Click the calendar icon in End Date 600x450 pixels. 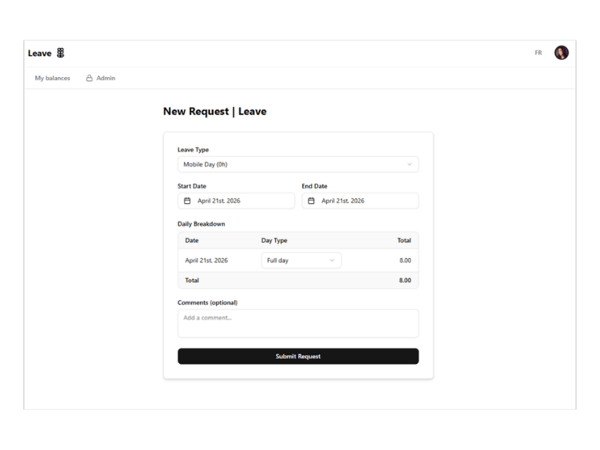311,201
